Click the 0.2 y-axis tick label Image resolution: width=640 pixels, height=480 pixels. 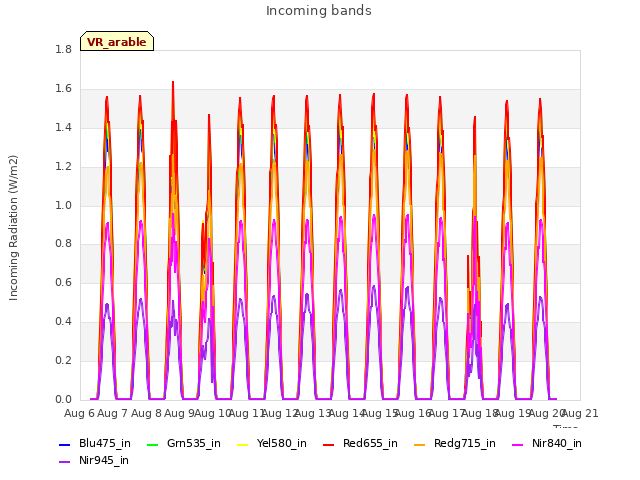[x=63, y=361]
